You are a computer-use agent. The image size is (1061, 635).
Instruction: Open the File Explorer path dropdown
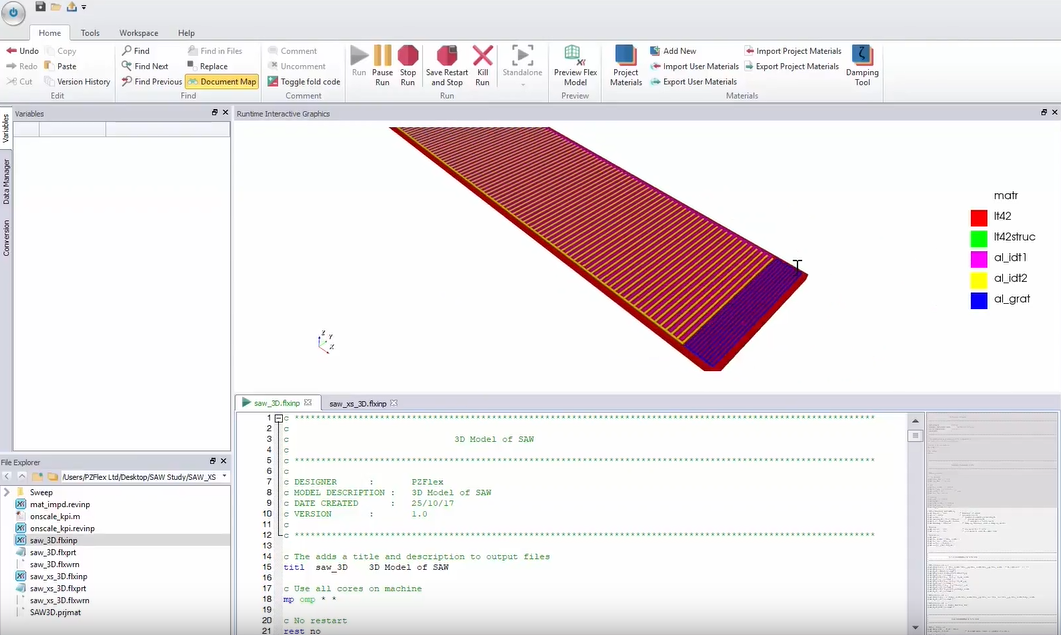coord(224,477)
